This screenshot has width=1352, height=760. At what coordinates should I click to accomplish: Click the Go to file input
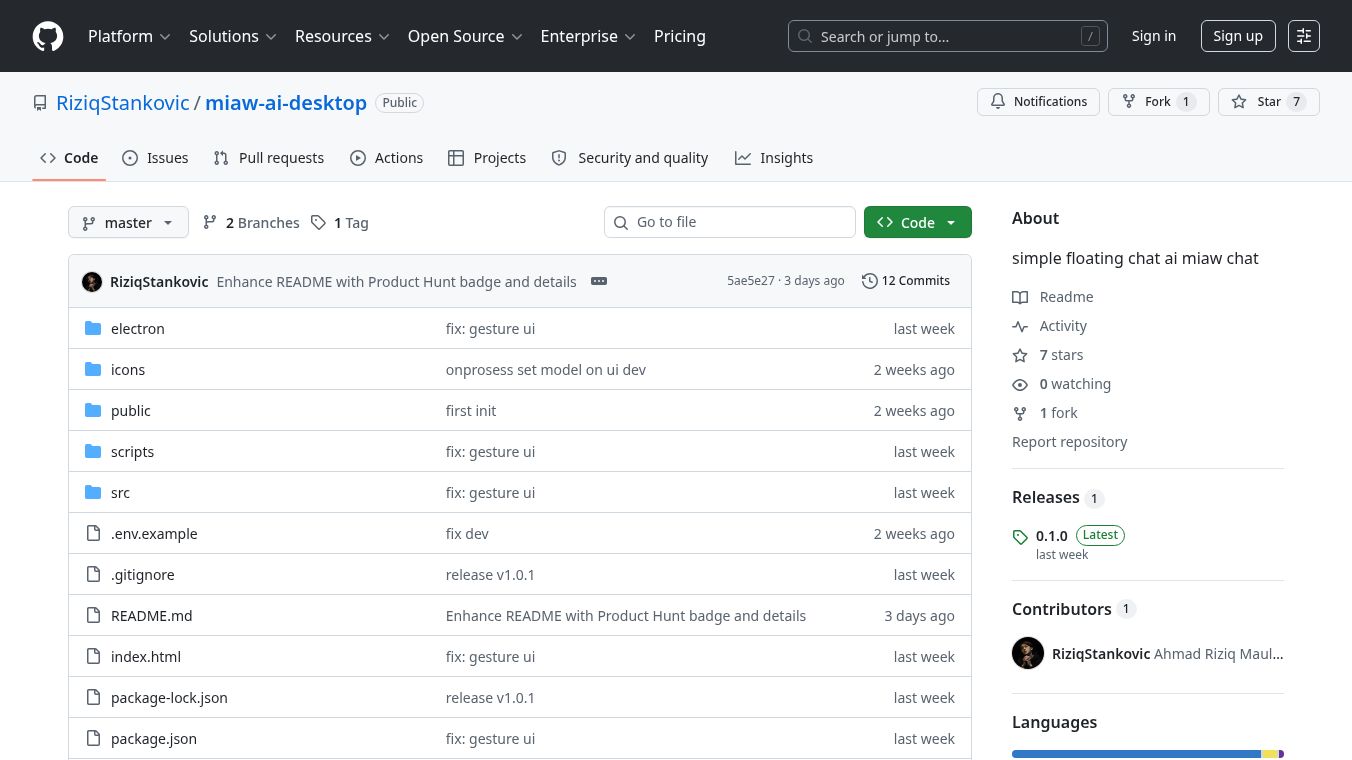(730, 222)
